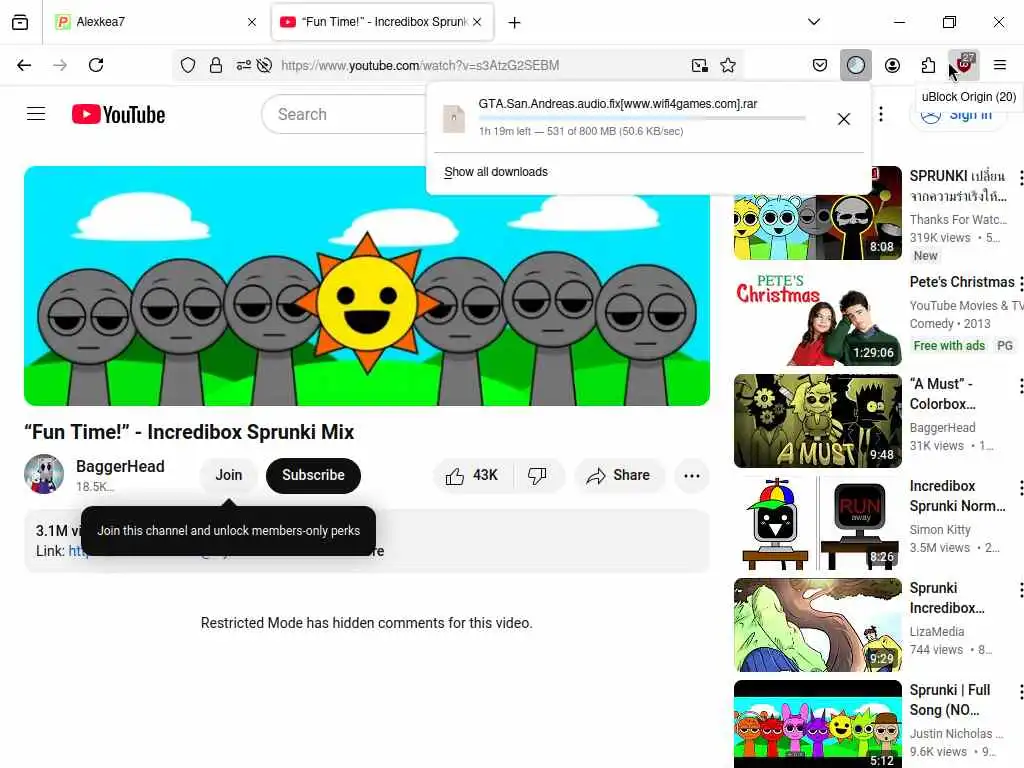This screenshot has height=768, width=1024.
Task: Click the Simon Kitty channel name
Action: [940, 530]
